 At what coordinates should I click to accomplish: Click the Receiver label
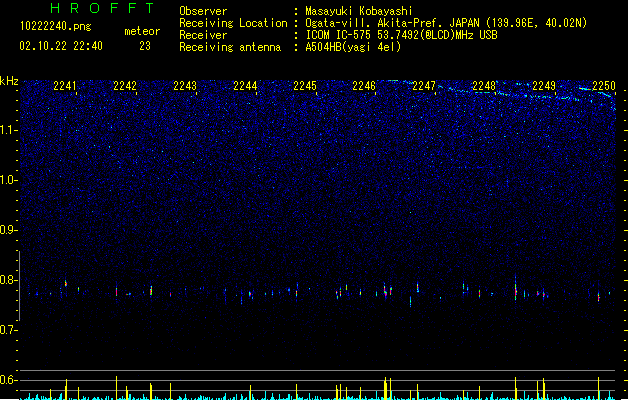[x=203, y=35]
